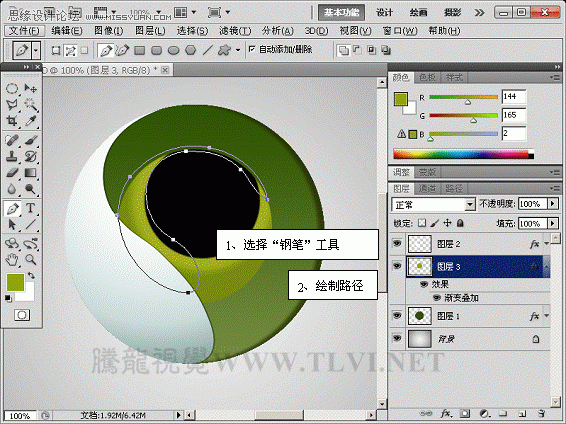Expand 图层 1 fx effects arrow

coord(546,316)
